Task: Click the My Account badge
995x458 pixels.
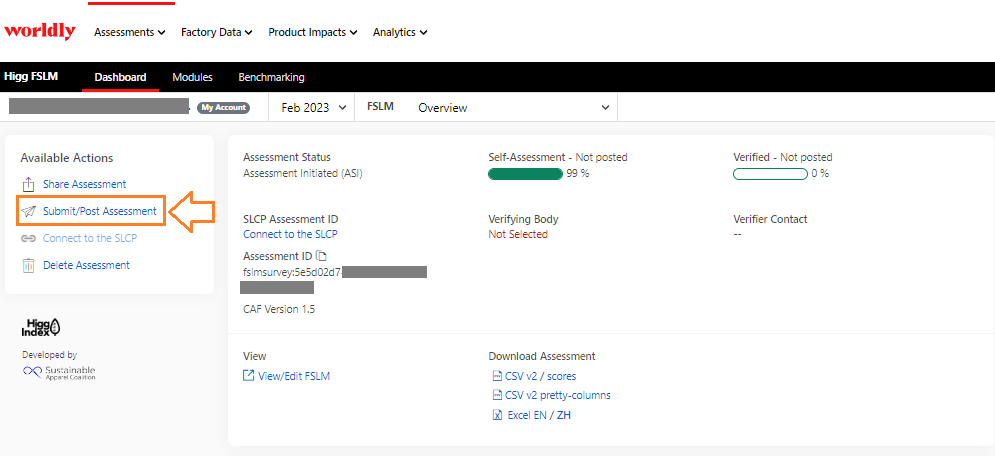Action: pyautogui.click(x=223, y=108)
